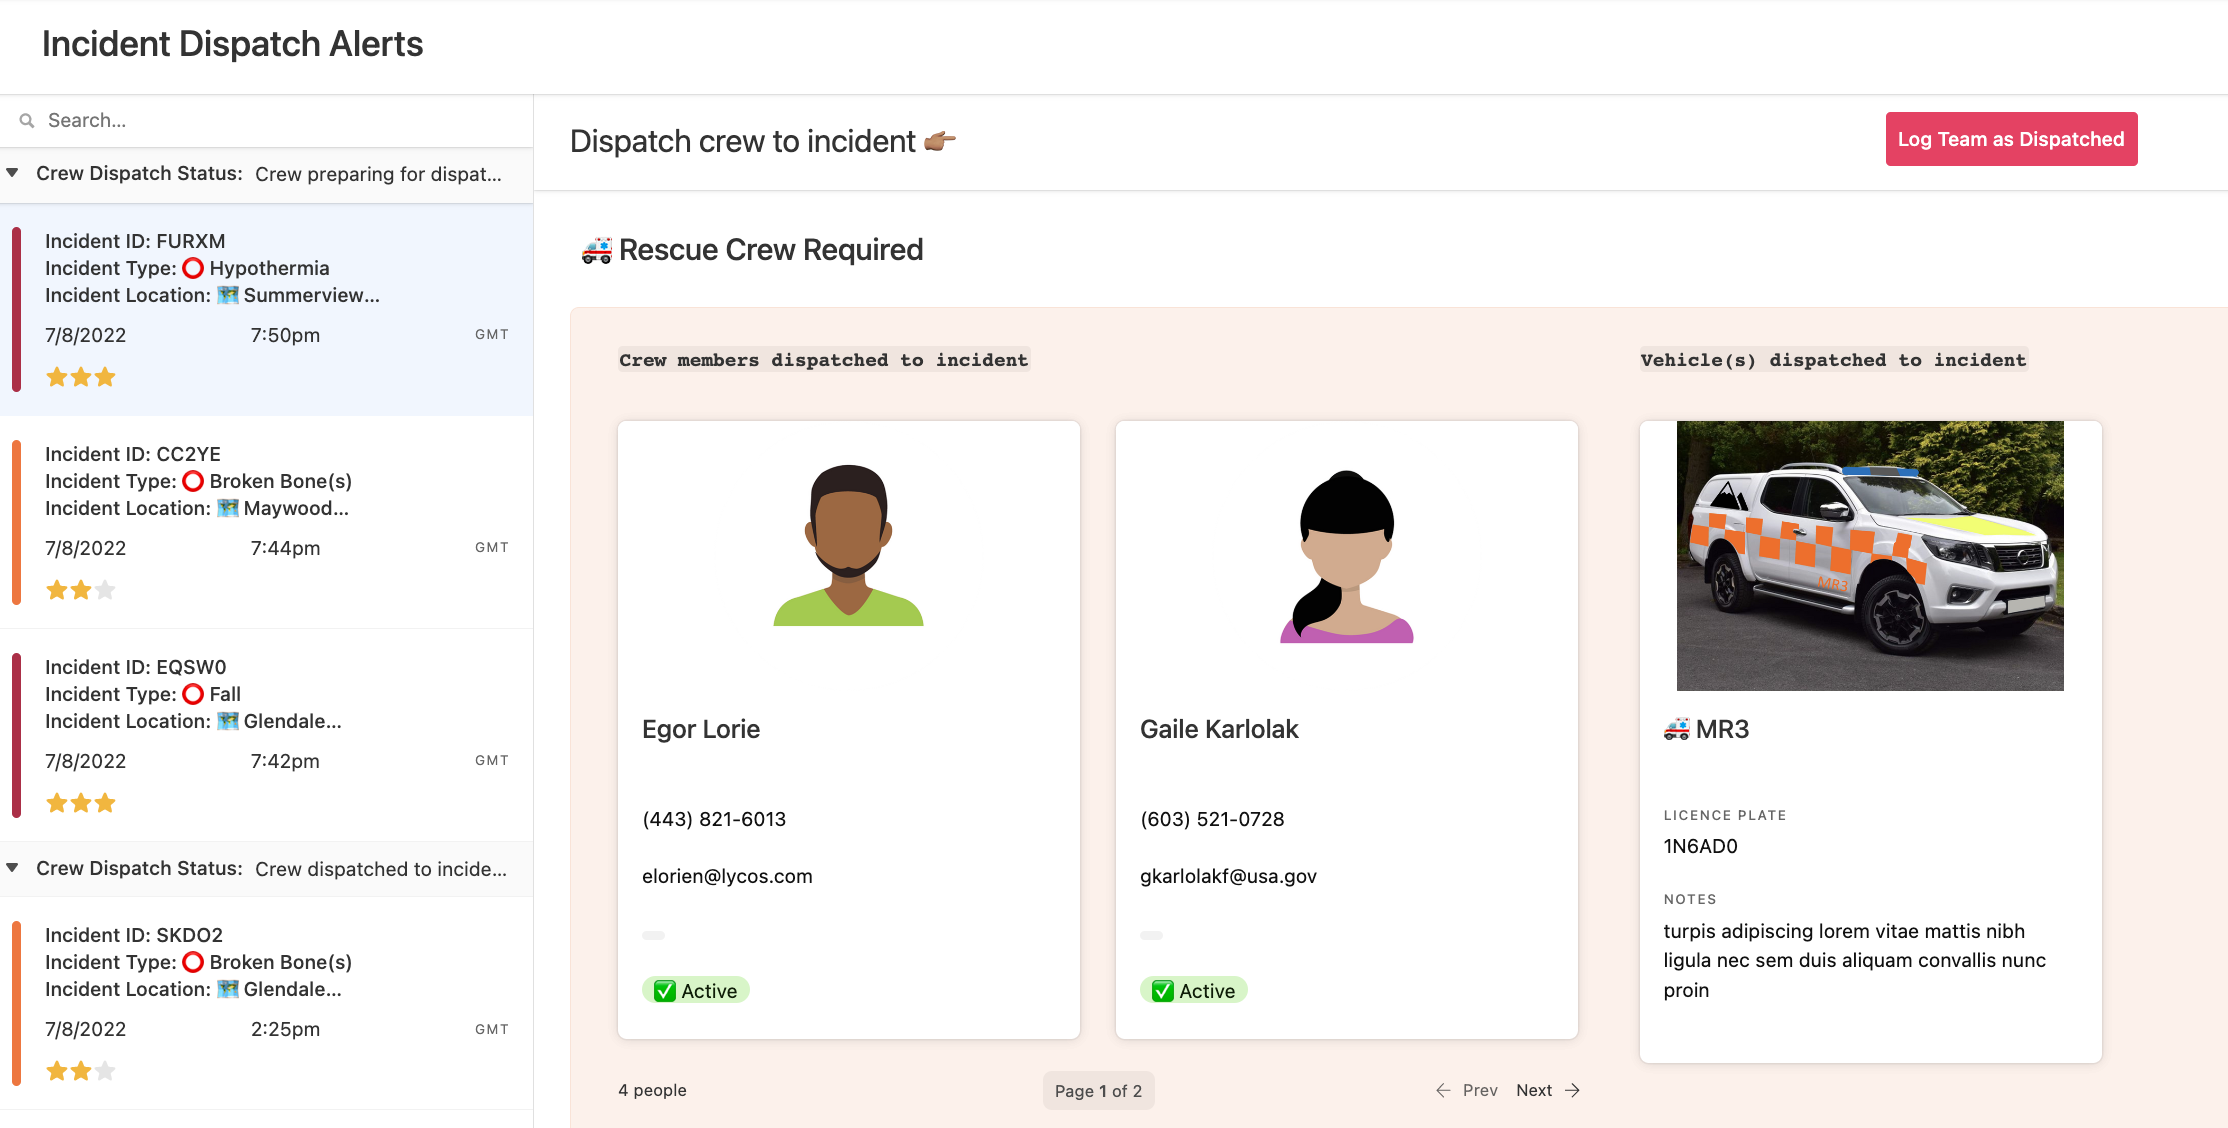
Task: Click Log Team as Dispatched button
Action: (x=2011, y=139)
